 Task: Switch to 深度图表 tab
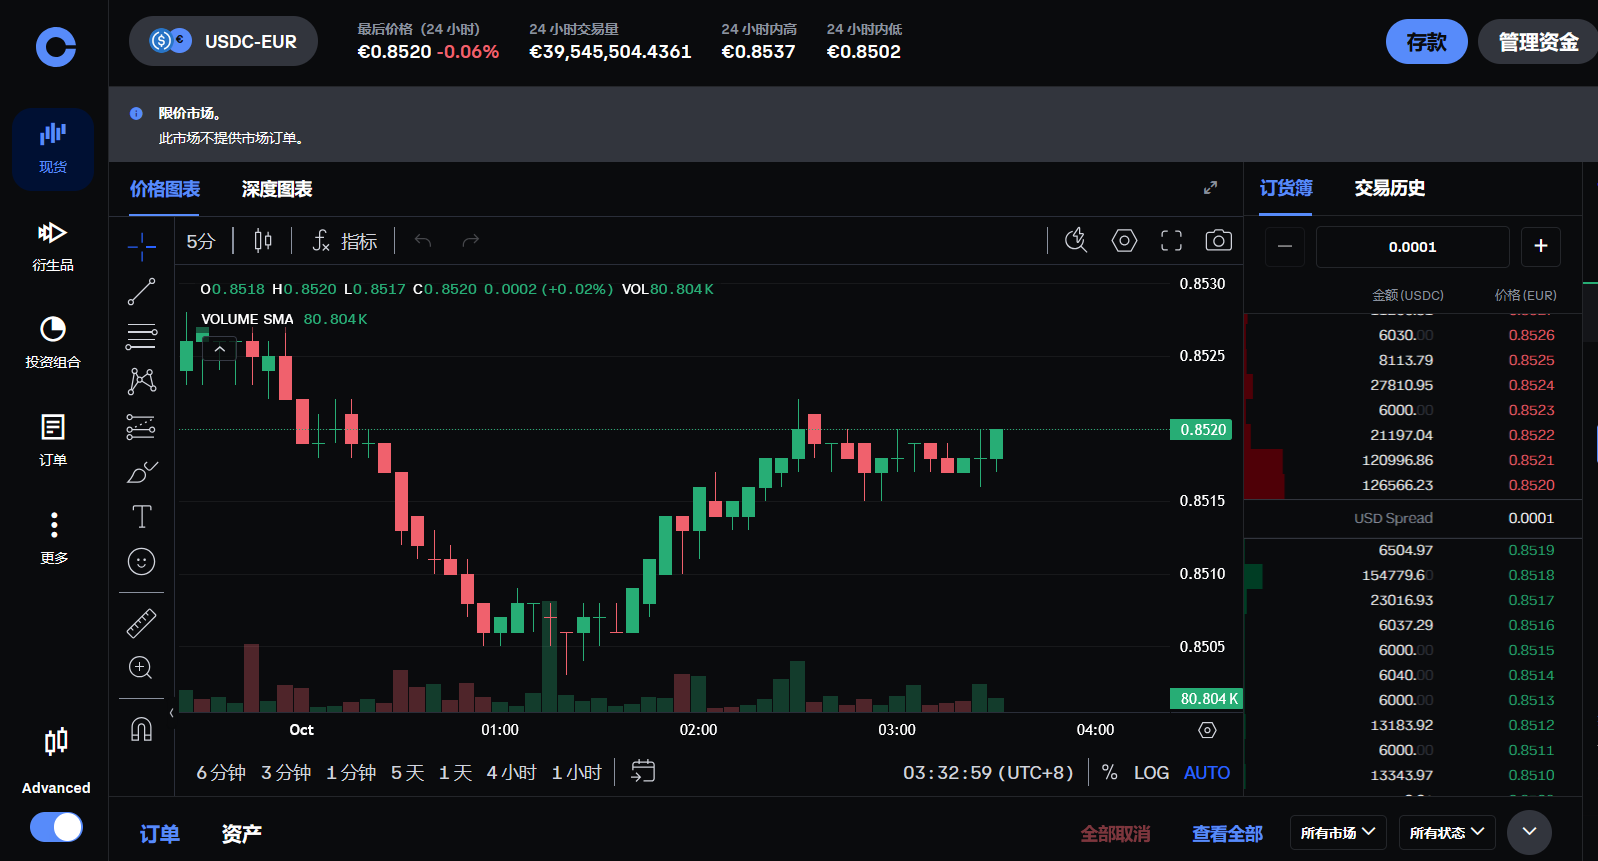point(277,189)
